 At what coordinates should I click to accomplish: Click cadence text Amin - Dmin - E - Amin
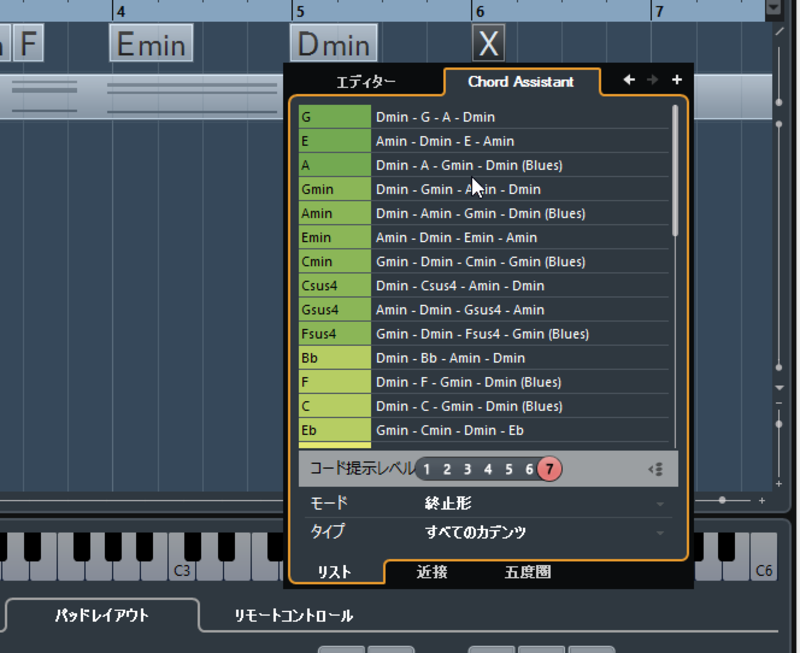(445, 141)
